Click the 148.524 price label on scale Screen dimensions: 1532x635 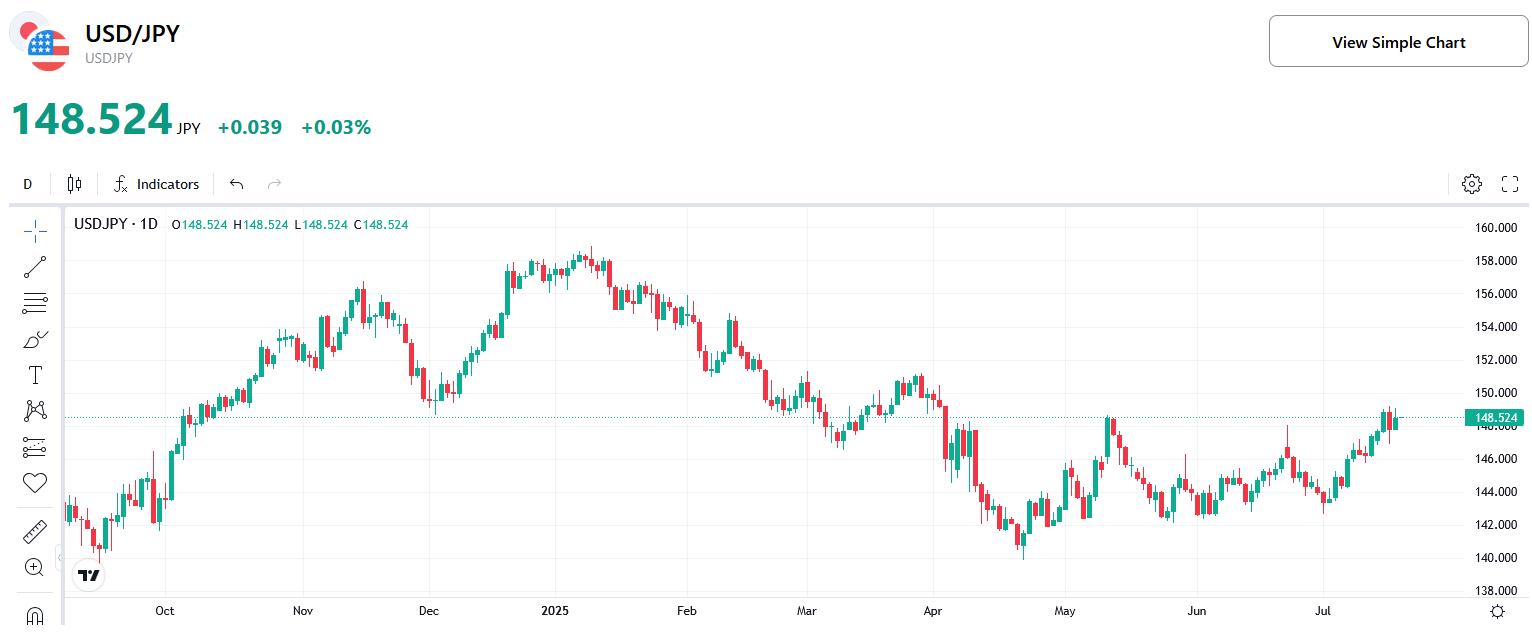[x=1494, y=417]
